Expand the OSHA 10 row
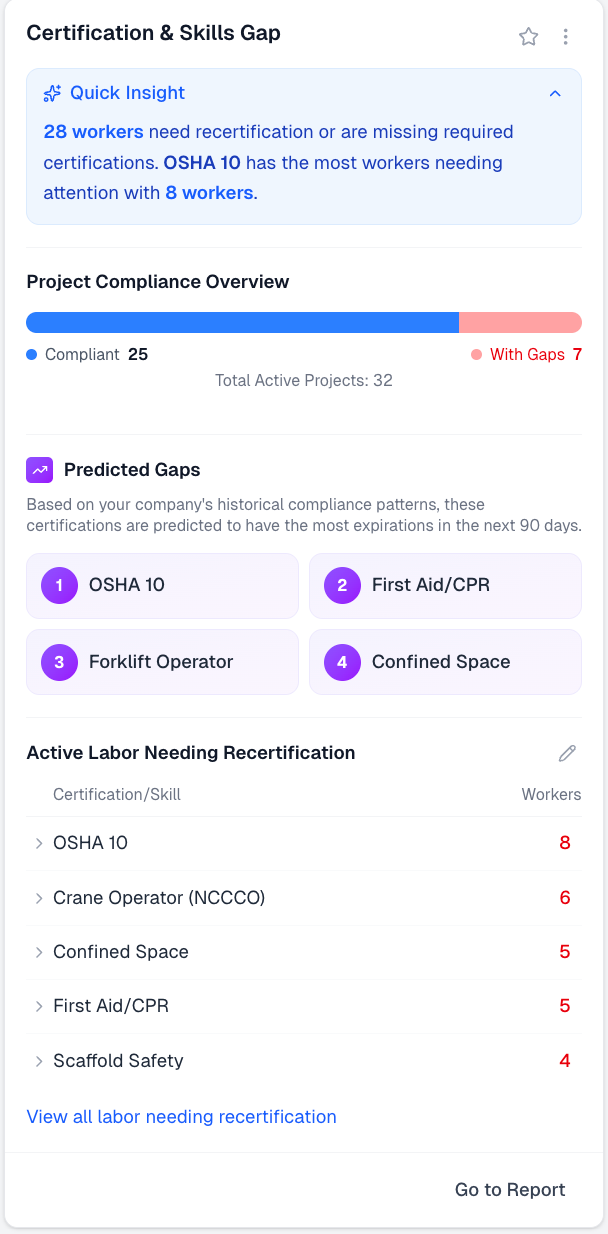Image resolution: width=608 pixels, height=1234 pixels. (x=39, y=843)
